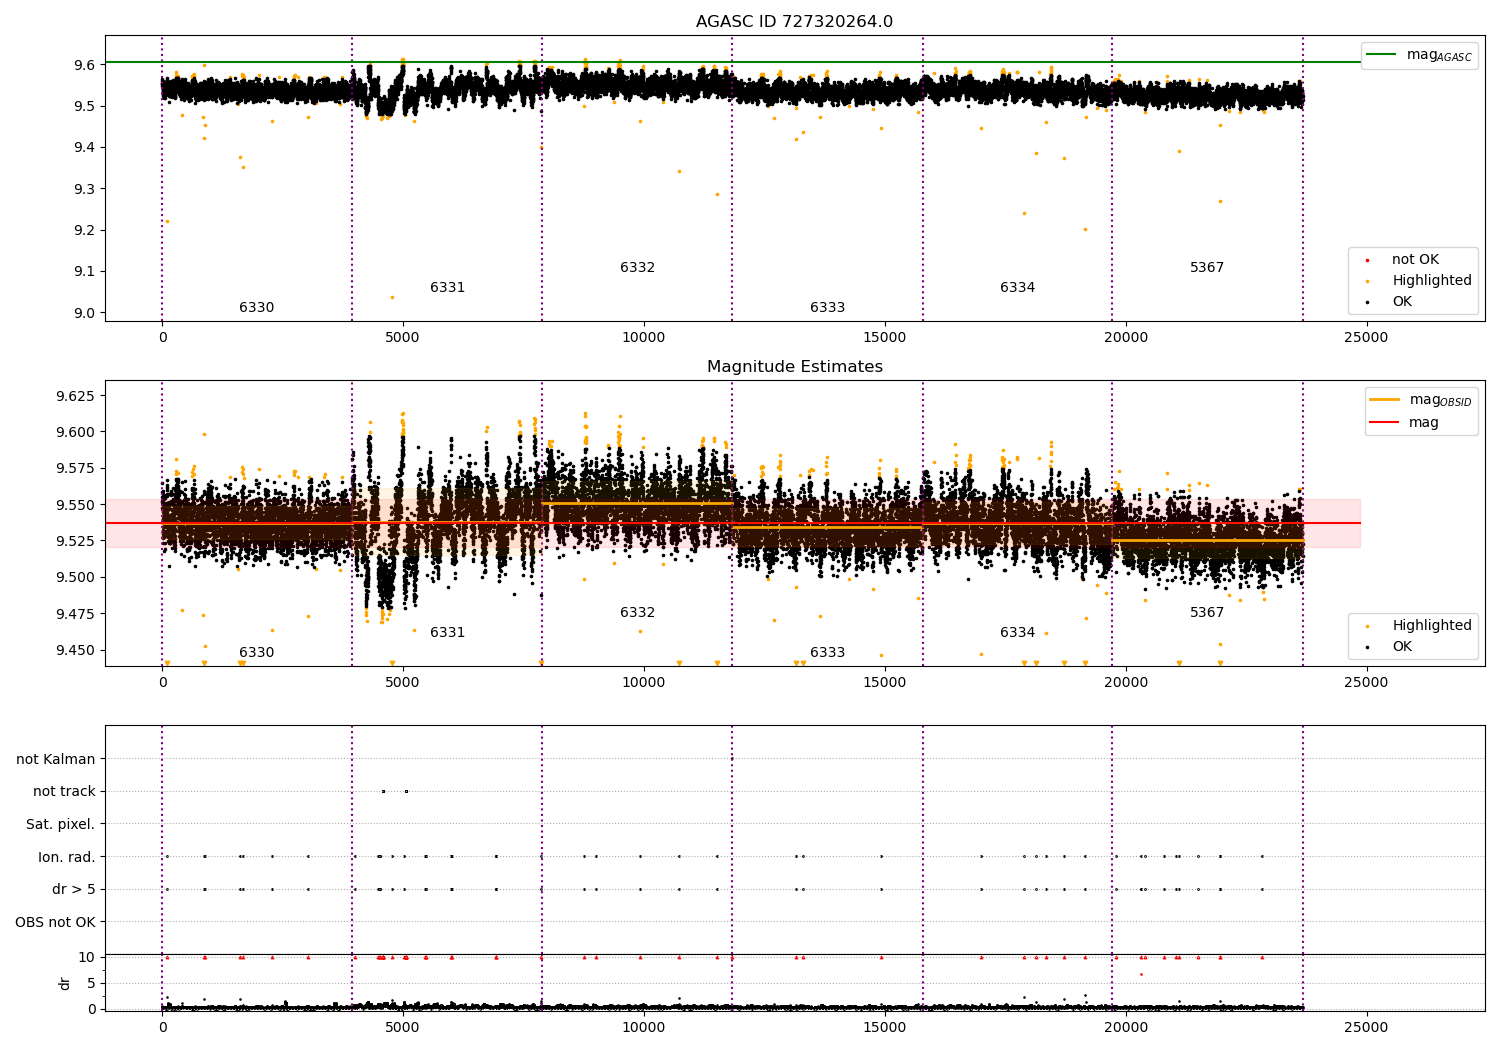Click the 'dr > 5' axis label
The height and width of the screenshot is (1050, 1500).
74,889
